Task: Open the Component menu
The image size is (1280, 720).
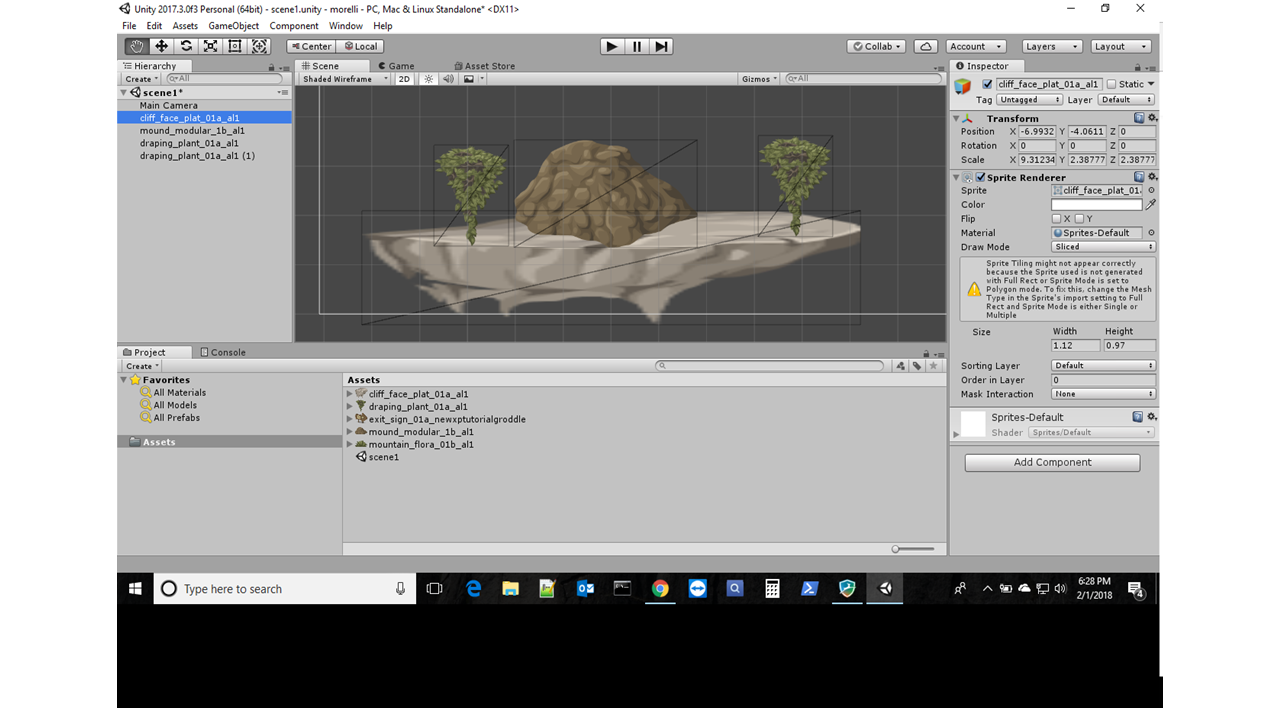Action: coord(294,26)
